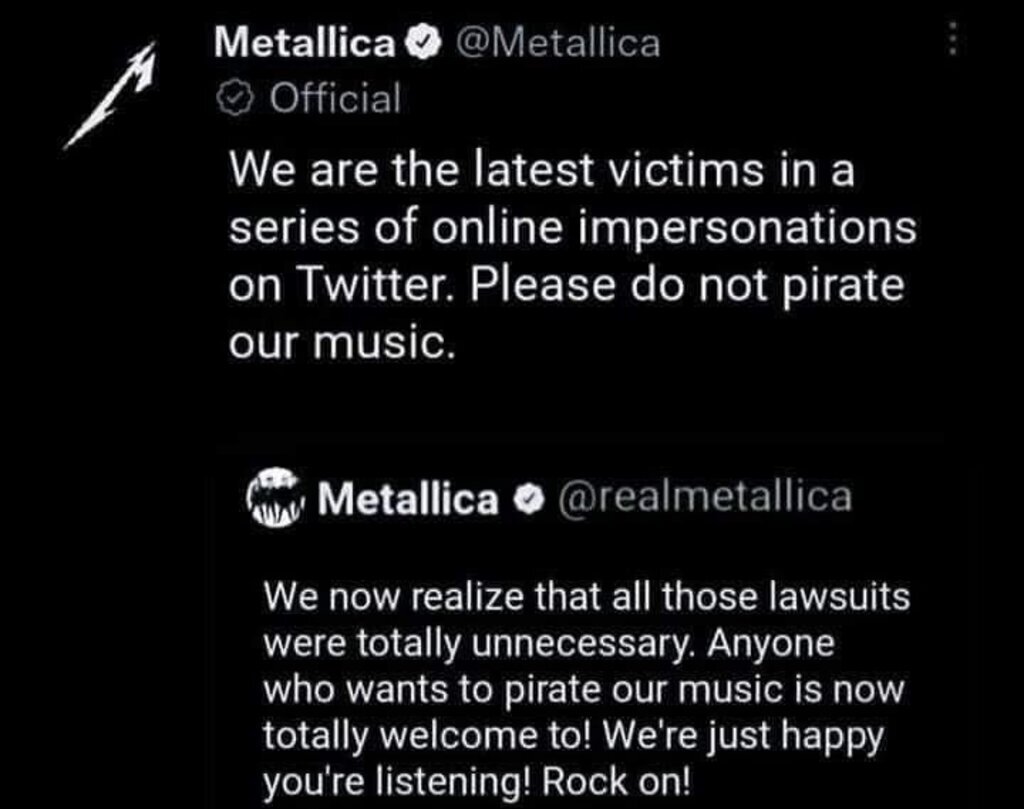Click the "Official" account label
Image resolution: width=1024 pixels, height=809 pixels.
[x=335, y=99]
